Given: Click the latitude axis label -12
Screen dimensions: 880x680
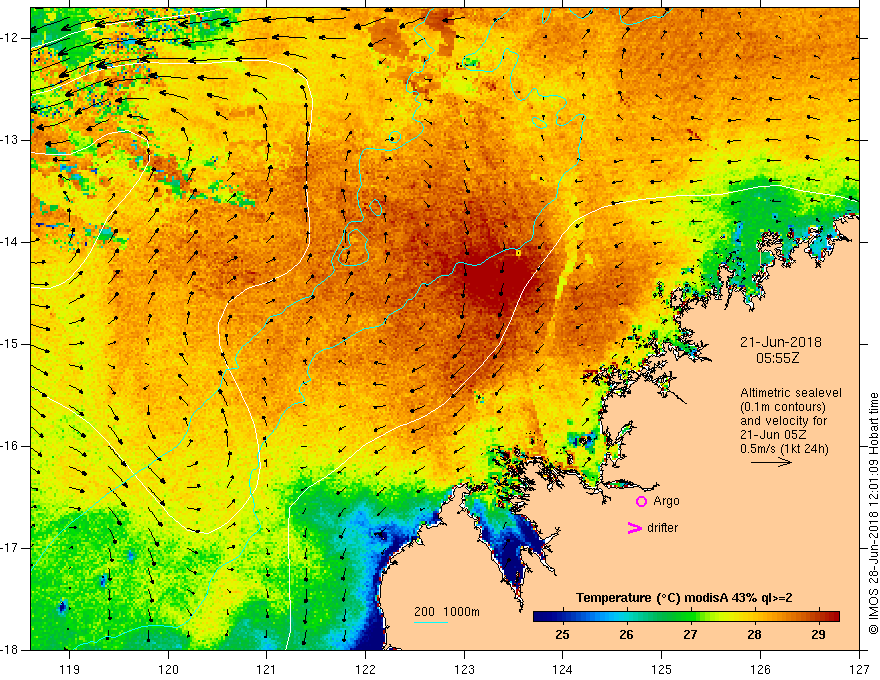Looking at the screenshot, I should pos(10,38).
